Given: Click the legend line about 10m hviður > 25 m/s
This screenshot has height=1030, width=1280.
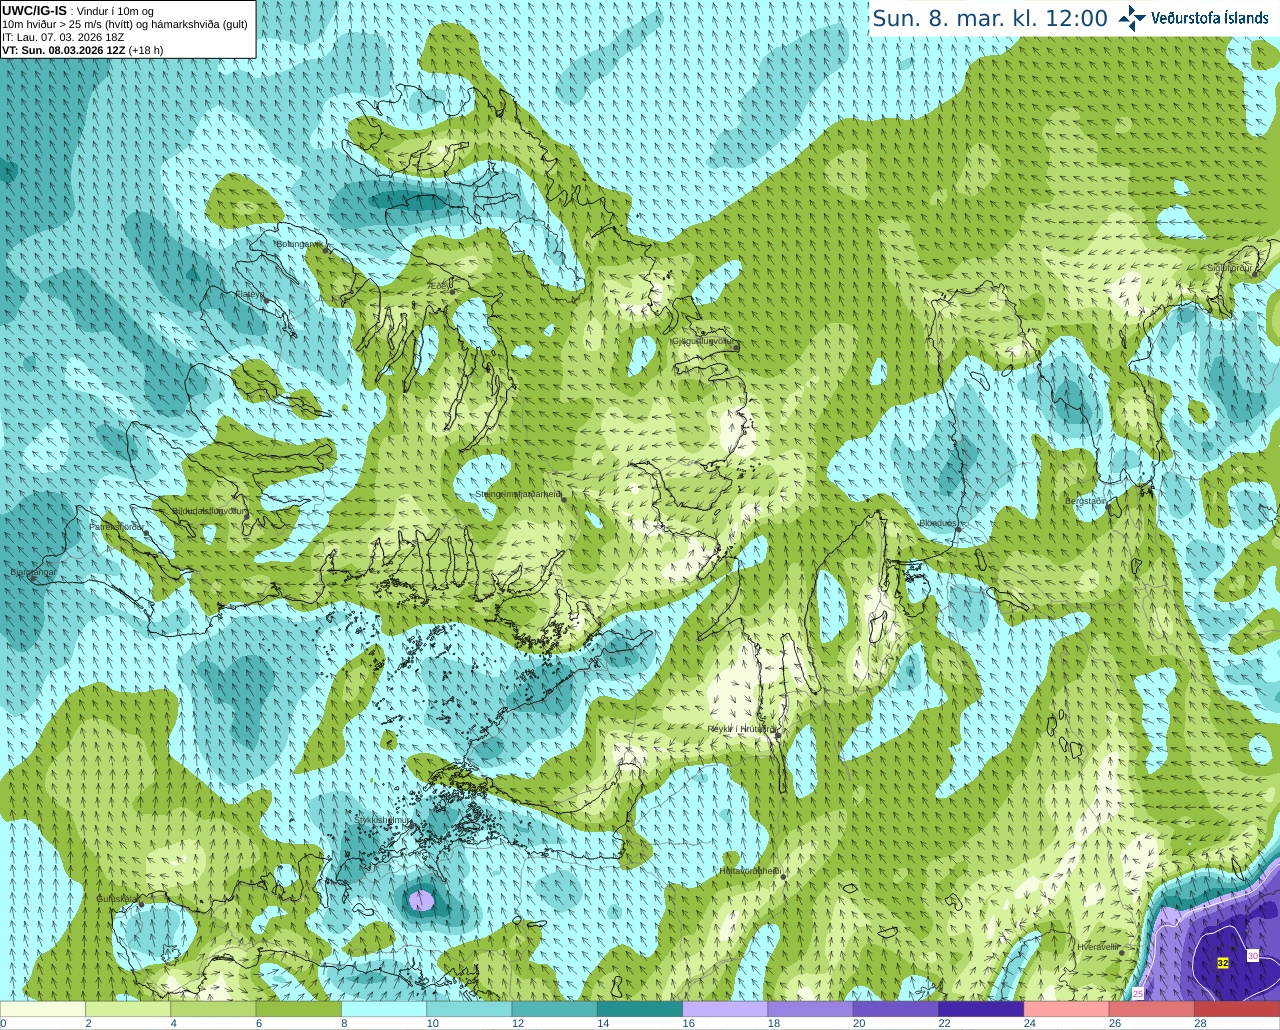Looking at the screenshot, I should (x=125, y=24).
